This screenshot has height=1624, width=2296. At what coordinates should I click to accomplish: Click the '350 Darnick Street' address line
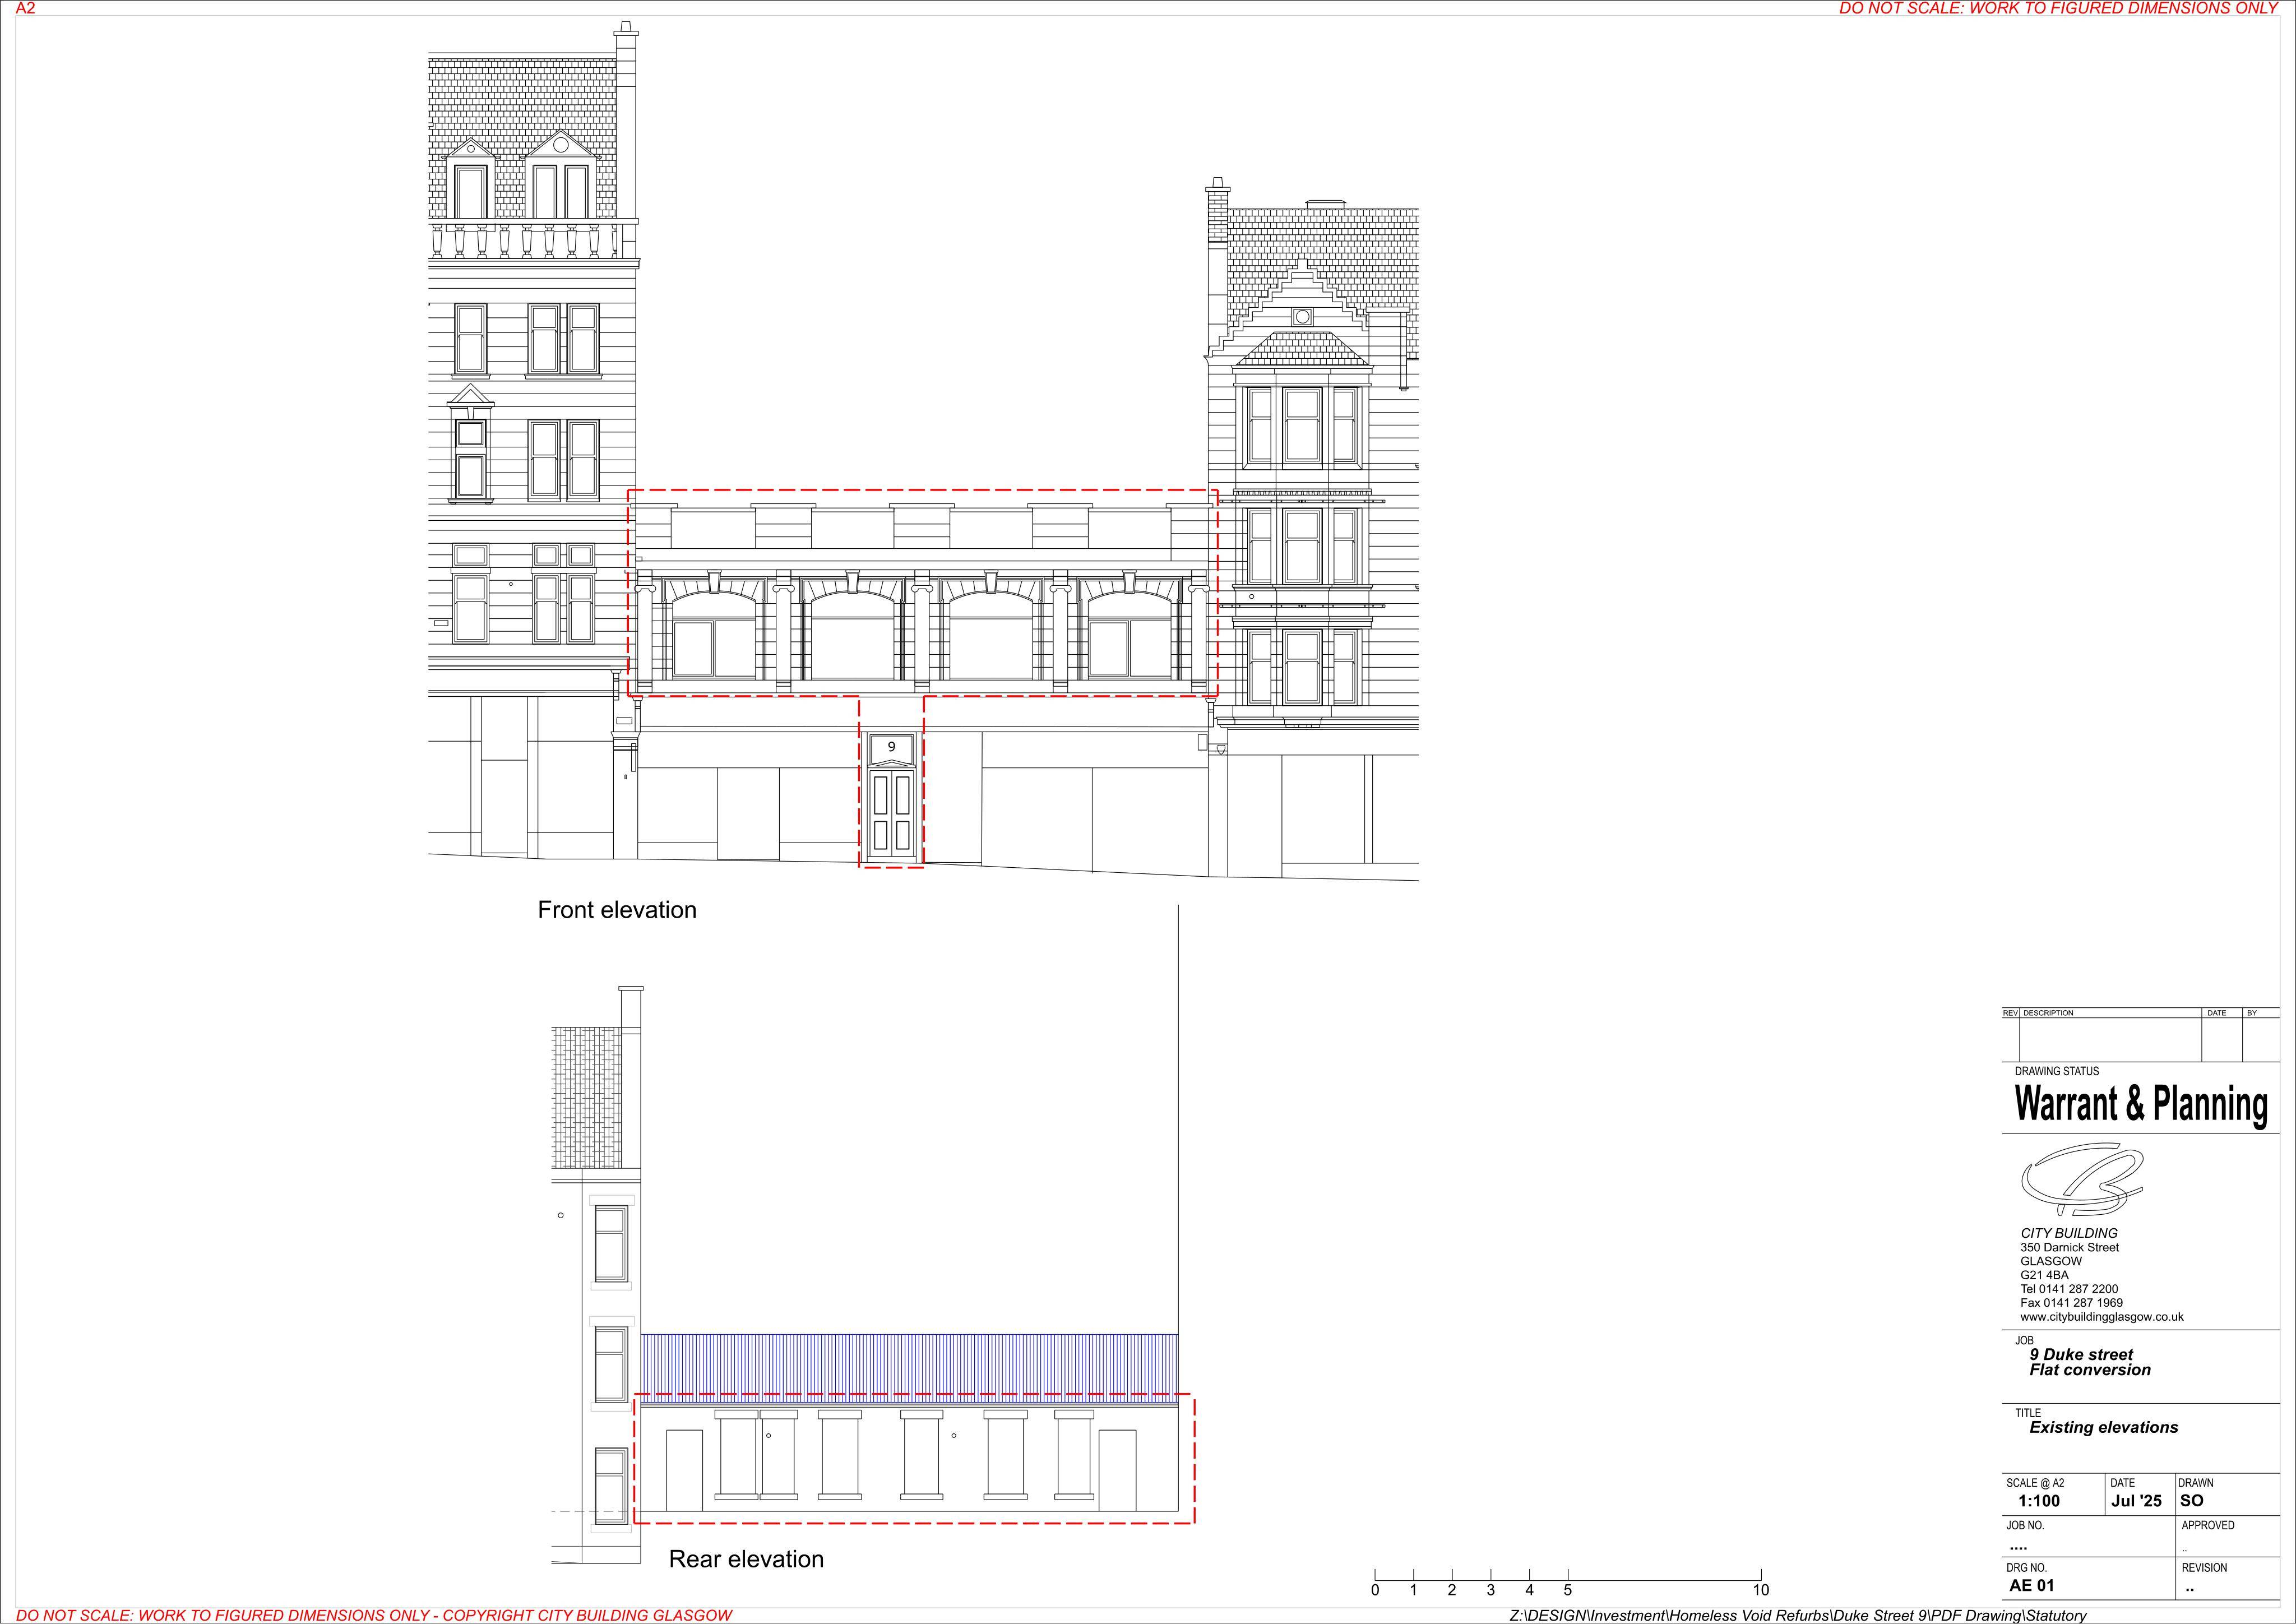pyautogui.click(x=2069, y=1247)
